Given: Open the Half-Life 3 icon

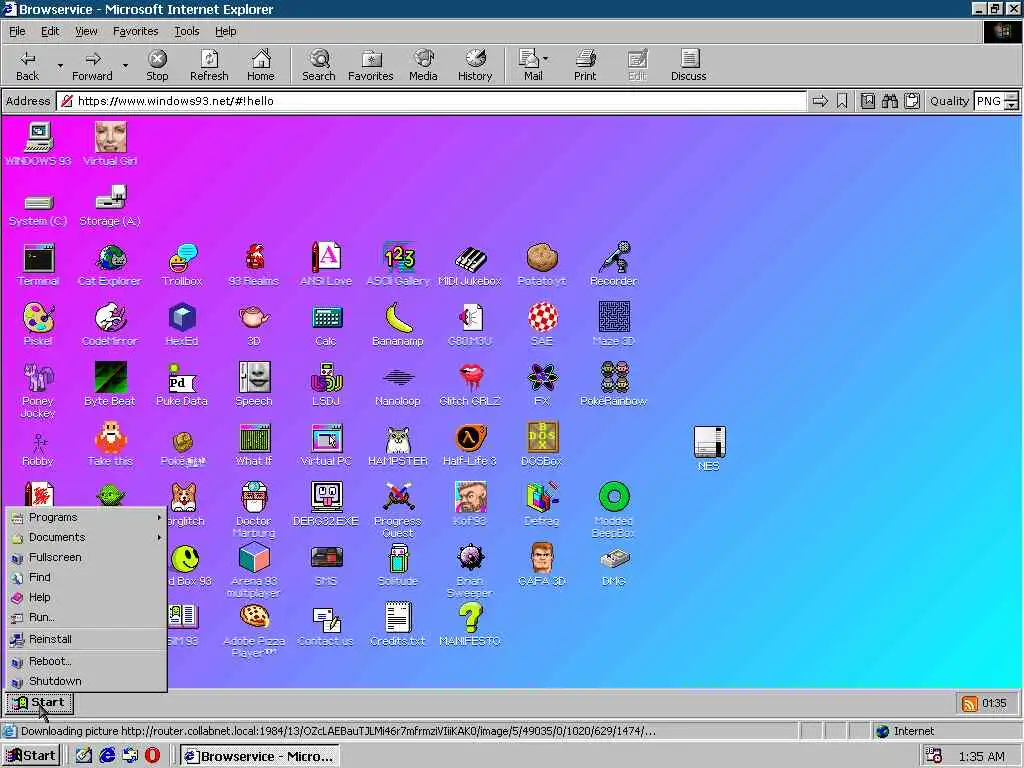Looking at the screenshot, I should pyautogui.click(x=470, y=445).
